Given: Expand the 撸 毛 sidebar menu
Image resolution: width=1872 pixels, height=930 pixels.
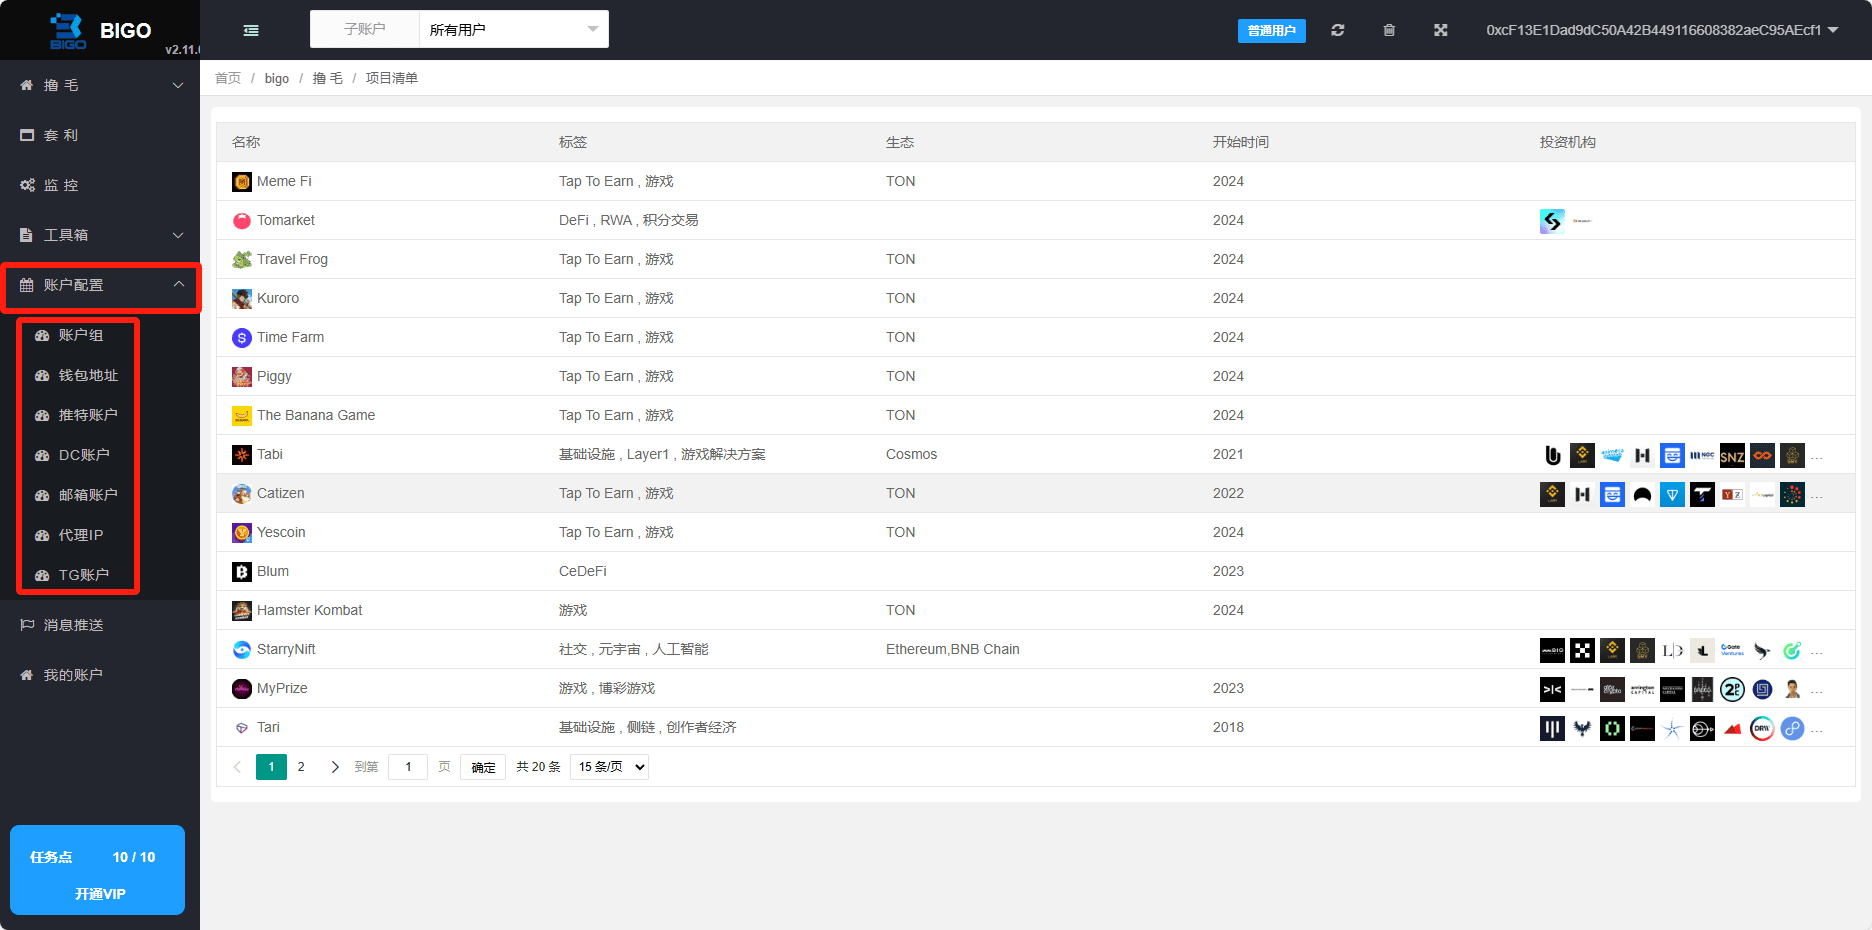Looking at the screenshot, I should pyautogui.click(x=100, y=85).
